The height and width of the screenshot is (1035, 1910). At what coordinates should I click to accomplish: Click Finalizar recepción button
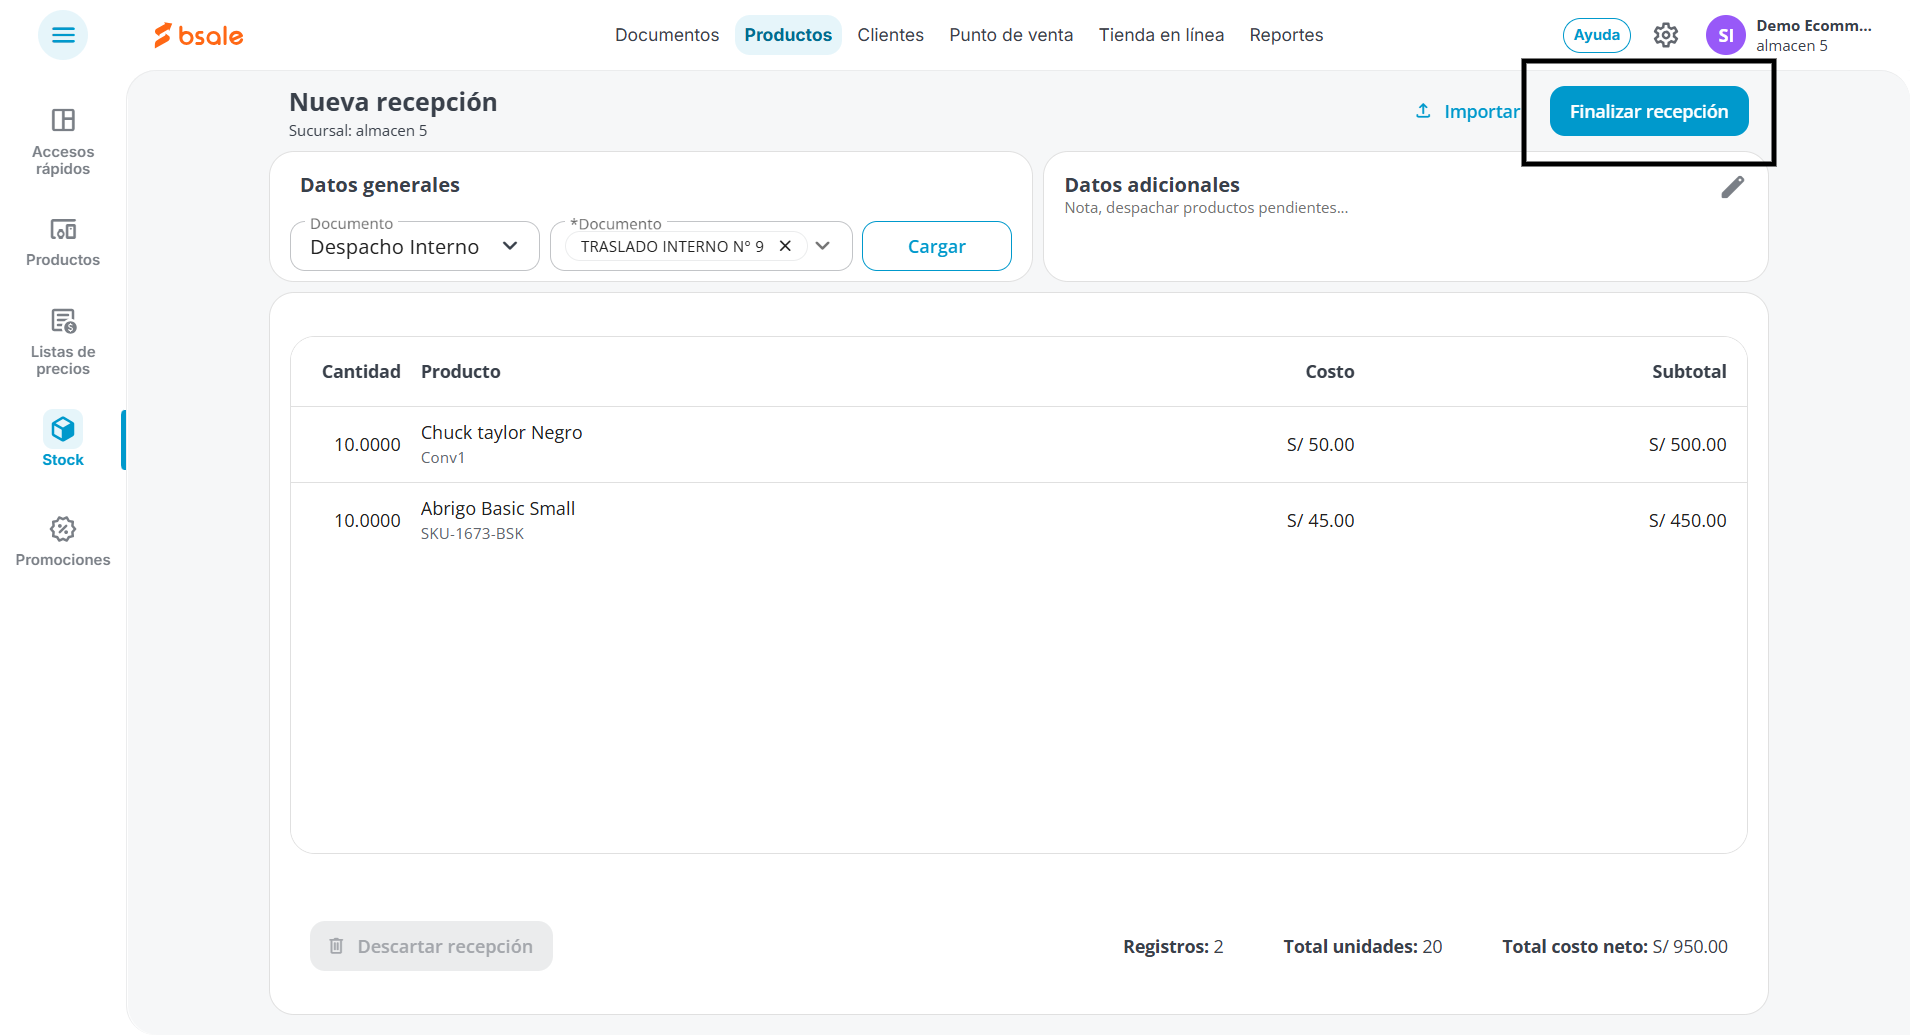coord(1649,111)
